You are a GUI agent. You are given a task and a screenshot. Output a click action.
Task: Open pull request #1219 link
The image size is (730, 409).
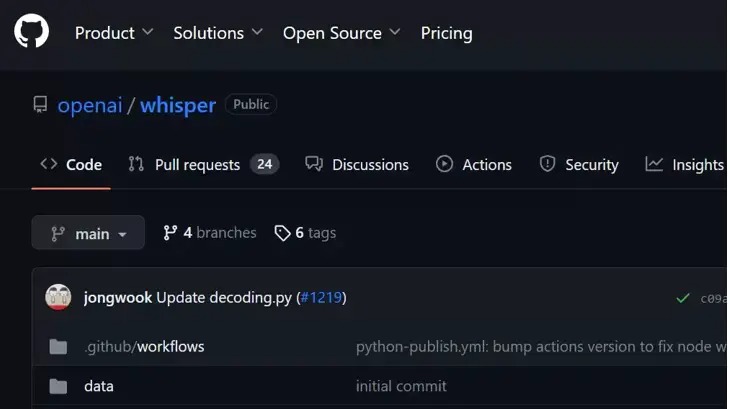click(321, 298)
